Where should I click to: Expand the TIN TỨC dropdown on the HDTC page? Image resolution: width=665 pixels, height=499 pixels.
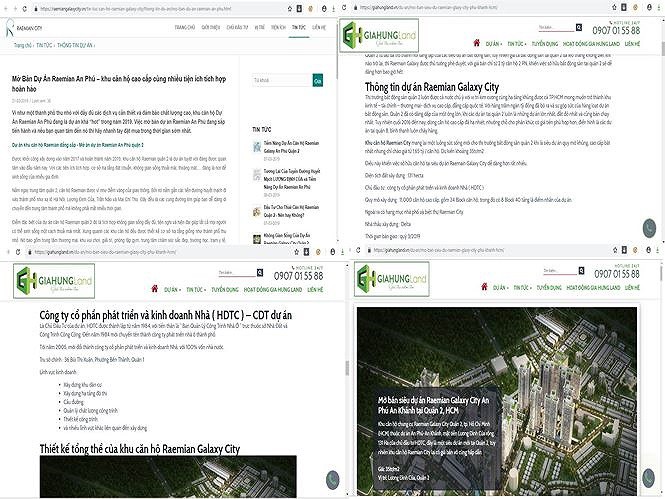(196, 290)
